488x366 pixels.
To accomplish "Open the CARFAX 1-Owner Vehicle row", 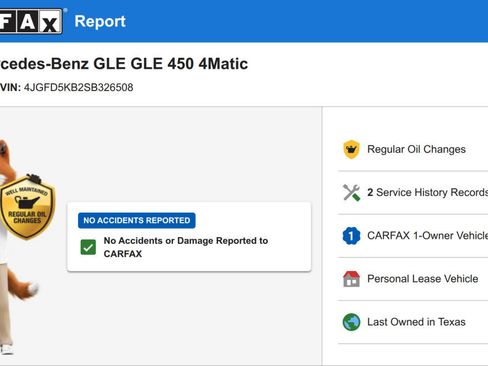I will pyautogui.click(x=413, y=236).
